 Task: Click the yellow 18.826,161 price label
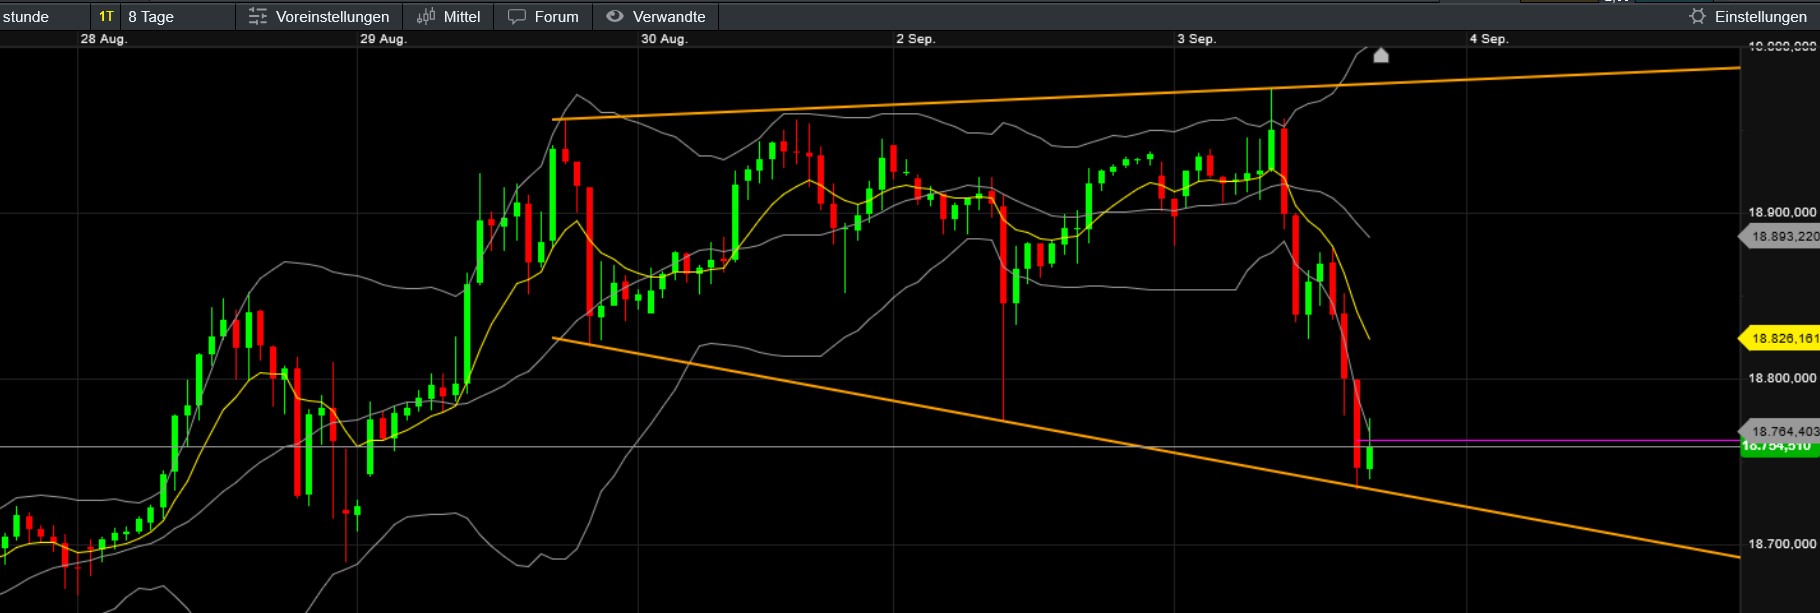pyautogui.click(x=1780, y=338)
